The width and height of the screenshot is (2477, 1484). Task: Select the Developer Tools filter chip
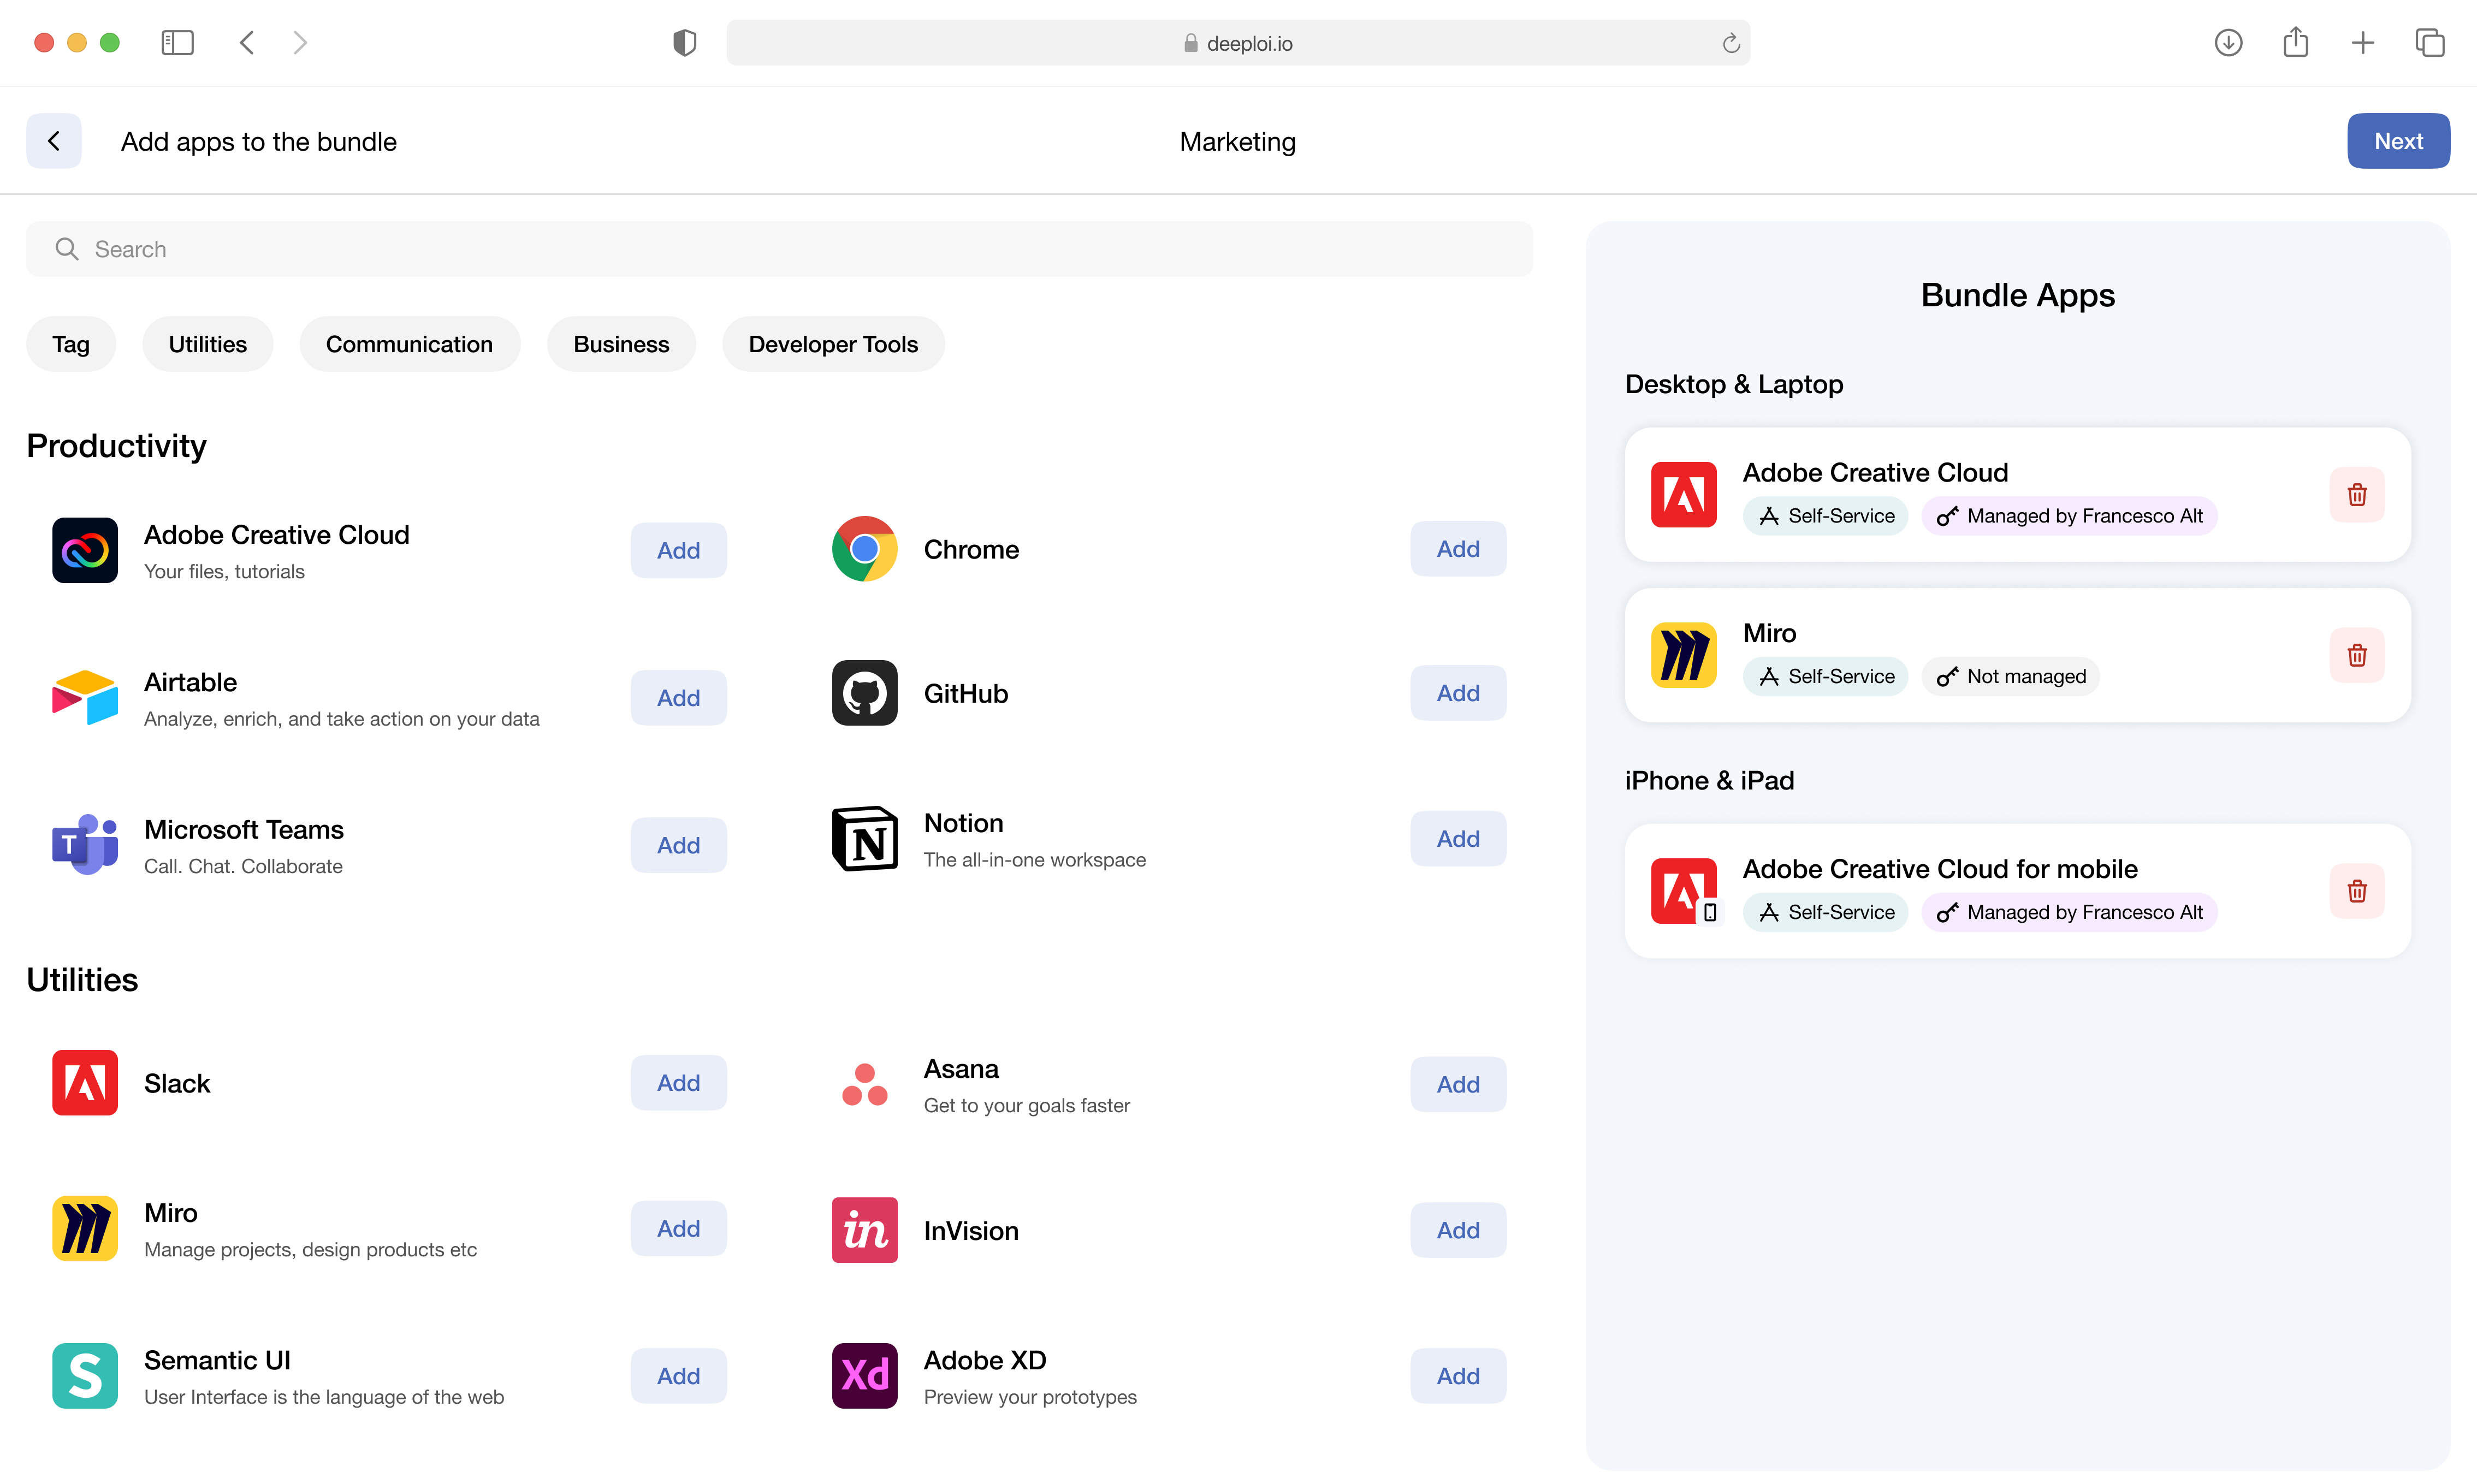[x=832, y=344]
